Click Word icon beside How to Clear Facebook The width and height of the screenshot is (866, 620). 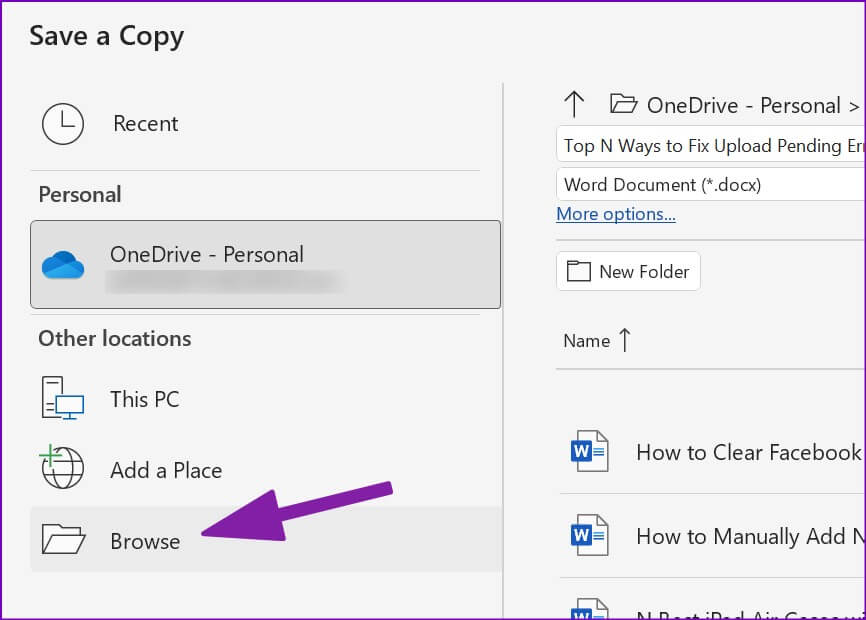[589, 451]
